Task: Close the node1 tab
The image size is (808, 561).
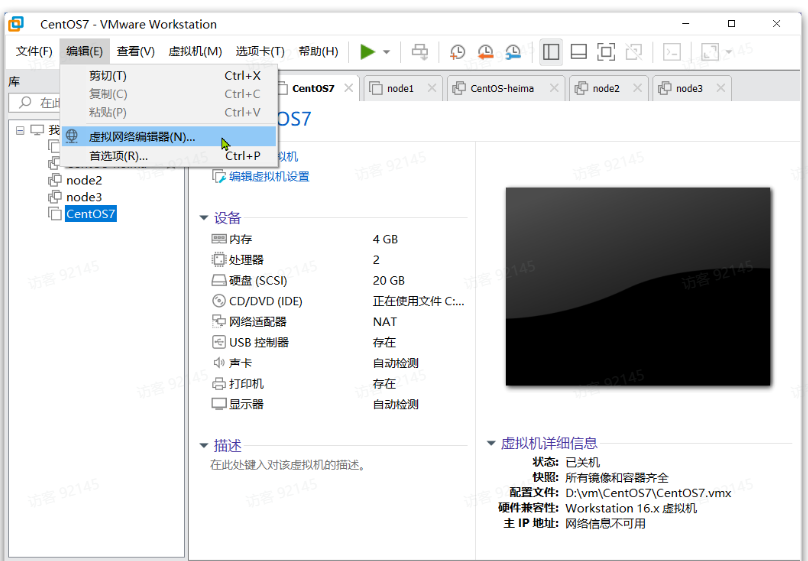Action: point(432,88)
